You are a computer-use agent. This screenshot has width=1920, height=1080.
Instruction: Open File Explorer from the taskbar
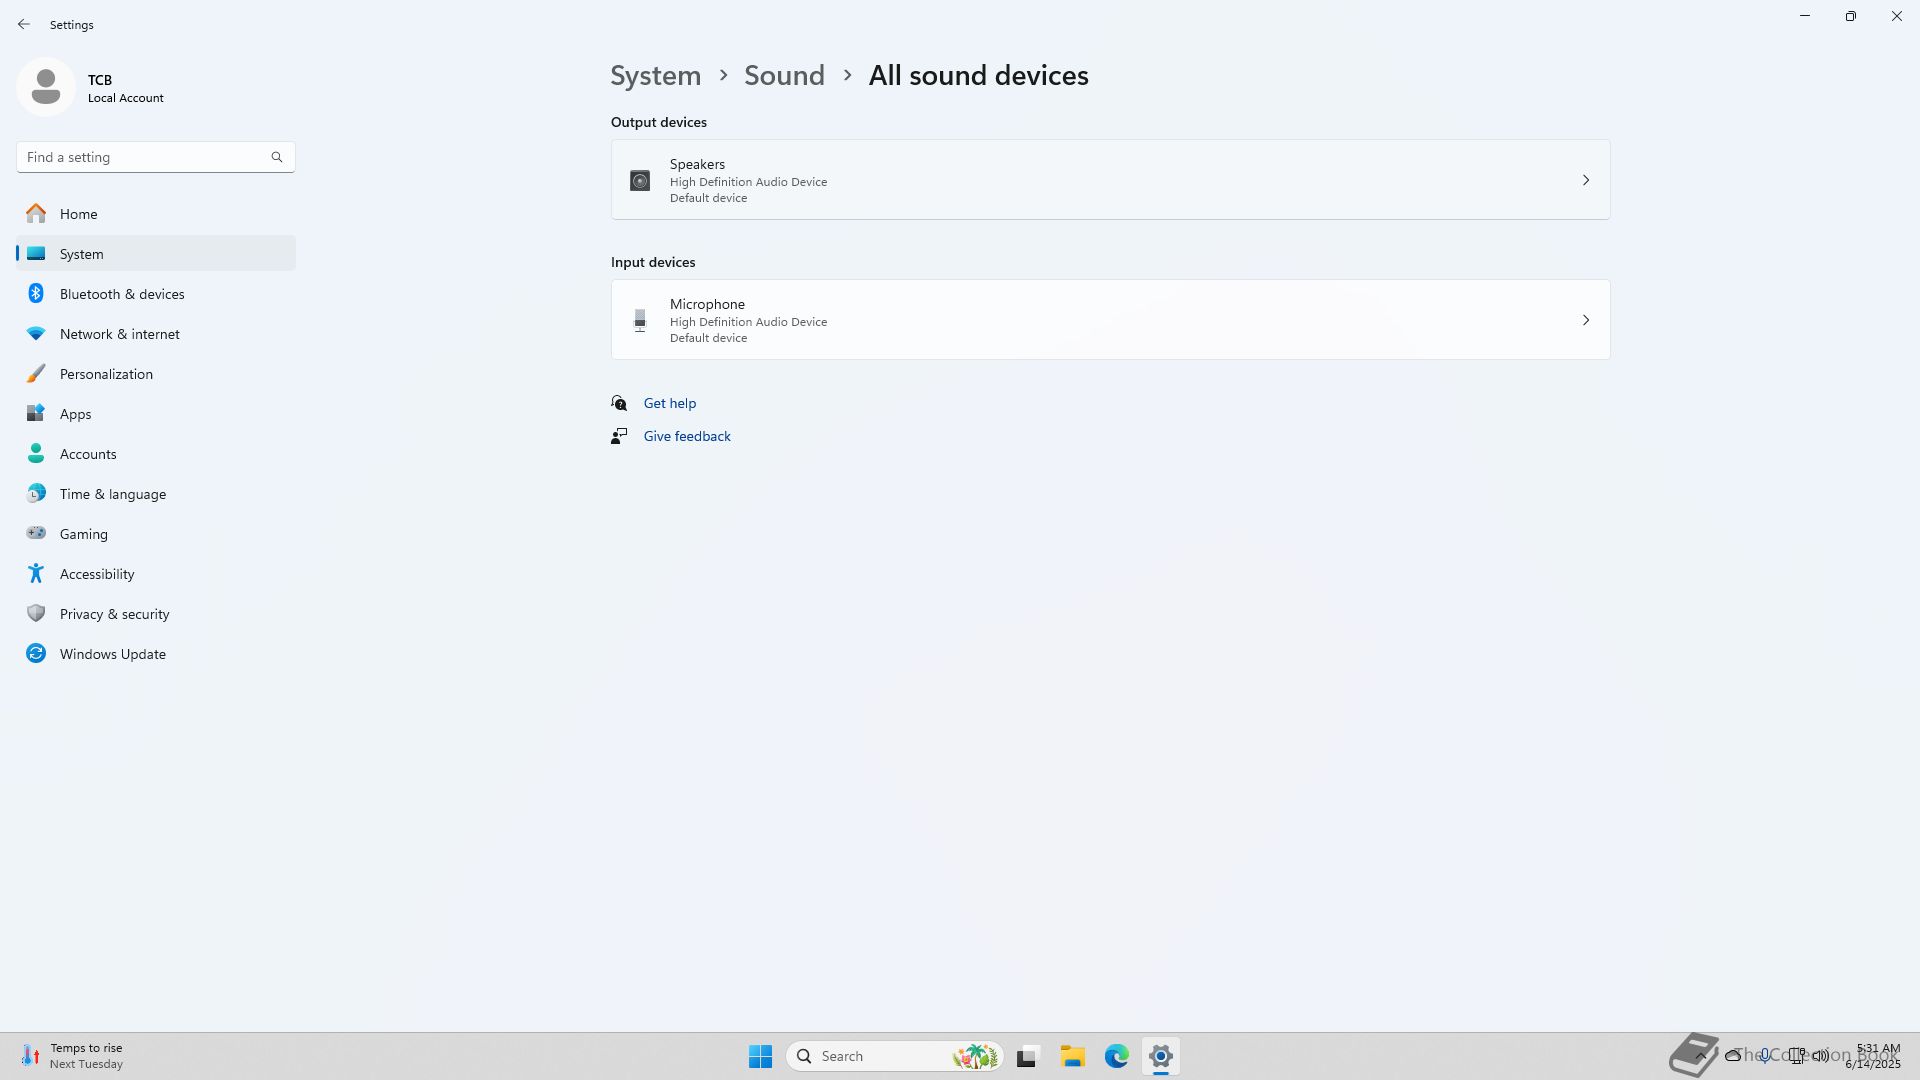point(1072,1056)
